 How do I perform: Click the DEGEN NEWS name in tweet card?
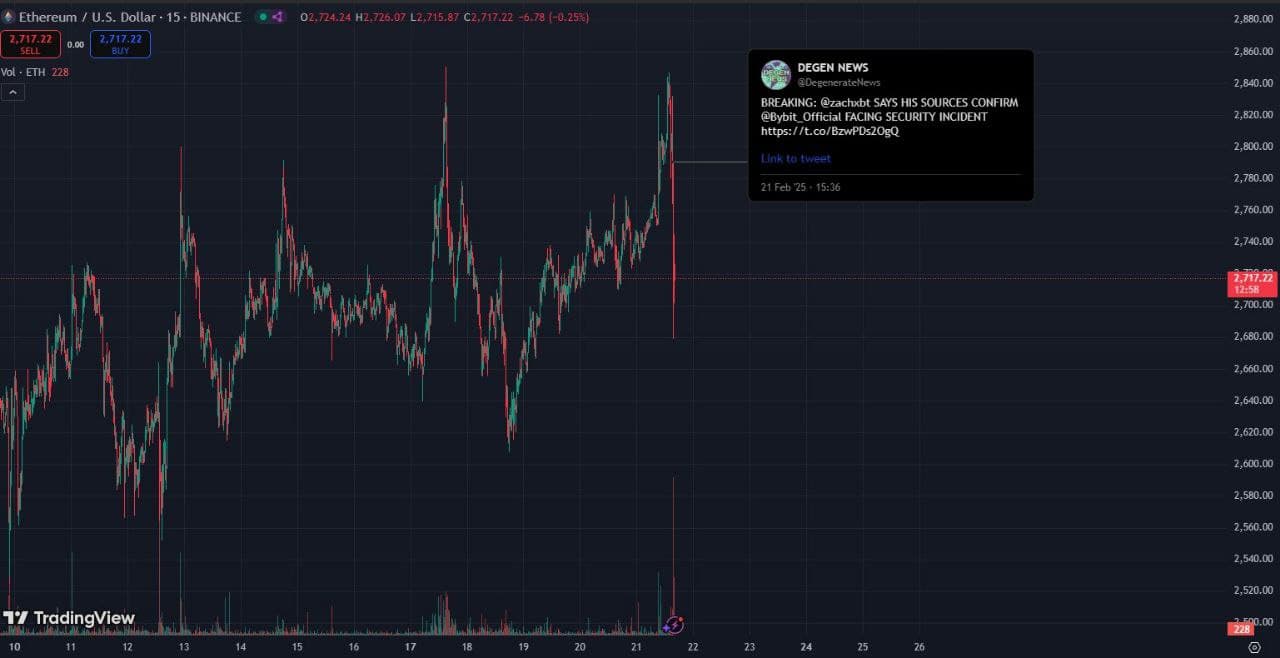(x=832, y=67)
